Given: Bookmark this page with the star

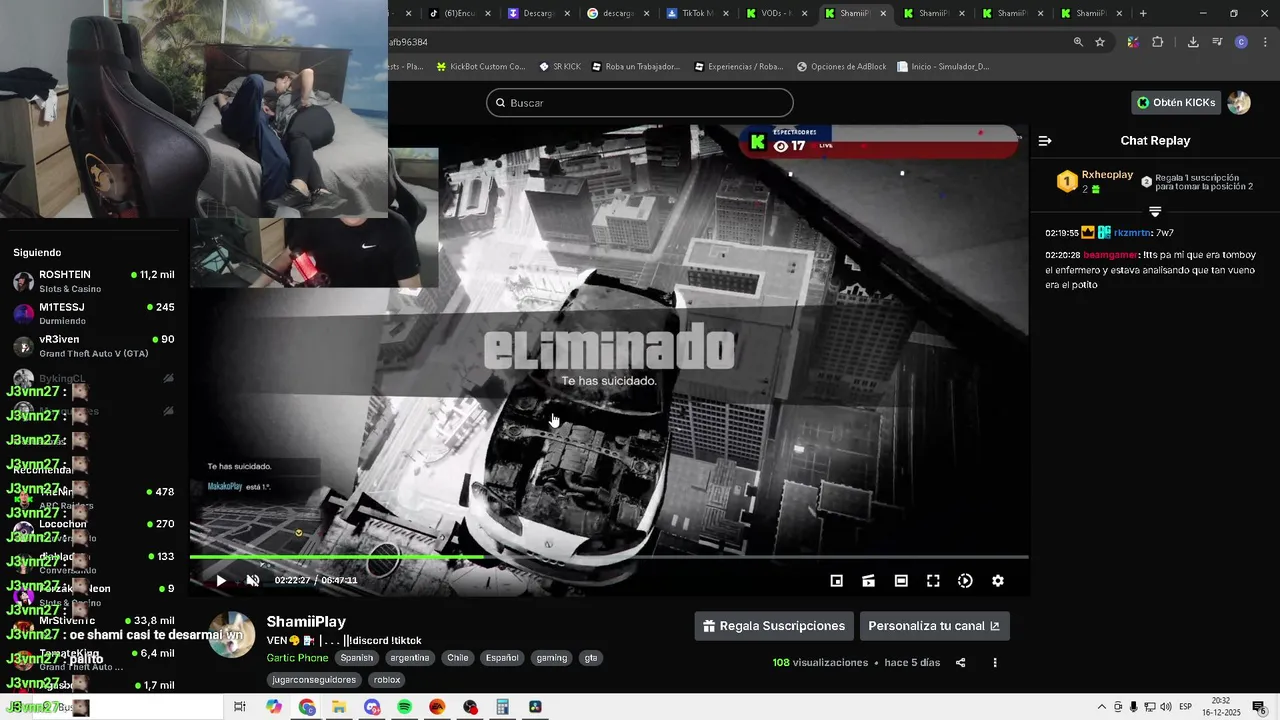Looking at the screenshot, I should pos(1100,42).
